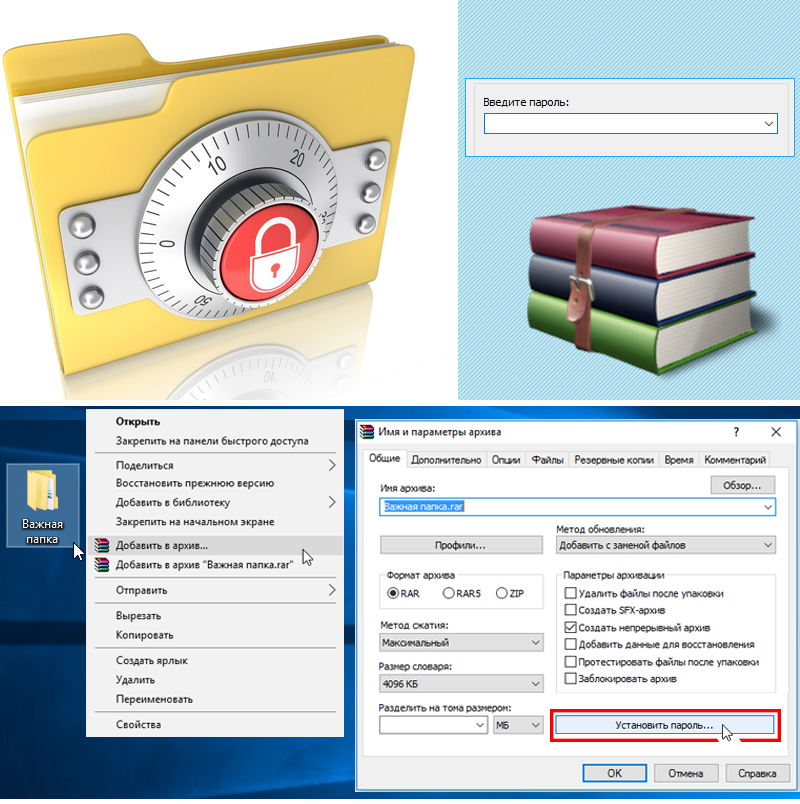Image resolution: width=800 pixels, height=804 pixels.
Task: Open the Имя архива dropdown arrow
Action: click(x=768, y=507)
